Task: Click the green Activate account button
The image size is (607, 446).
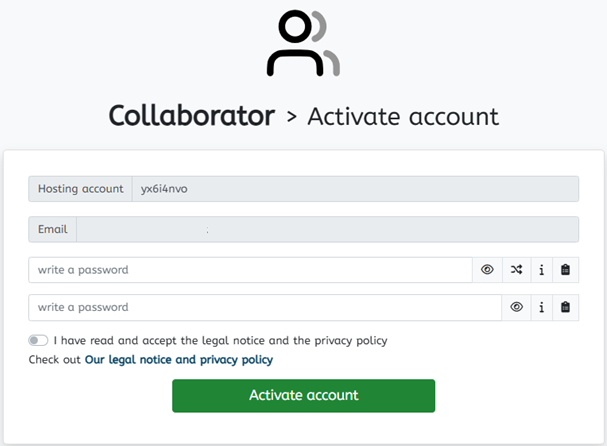Action: tap(304, 396)
